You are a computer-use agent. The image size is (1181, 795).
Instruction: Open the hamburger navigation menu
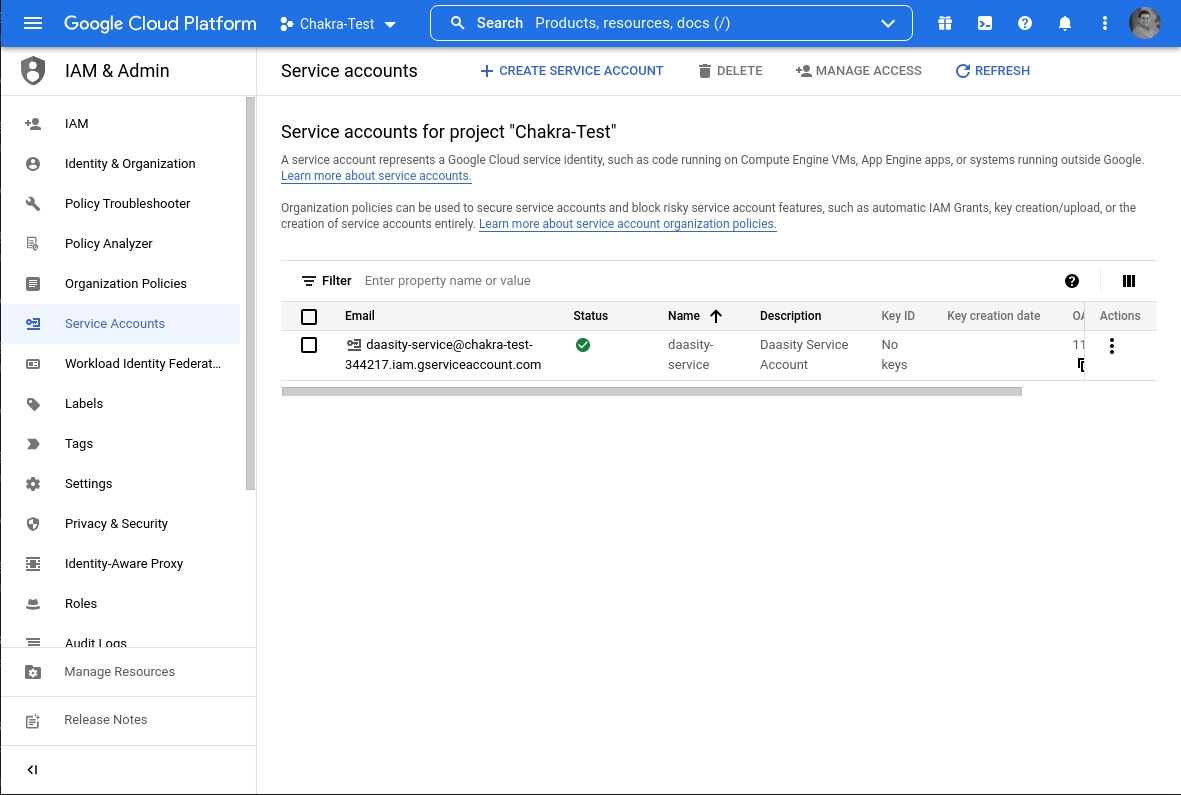click(33, 23)
